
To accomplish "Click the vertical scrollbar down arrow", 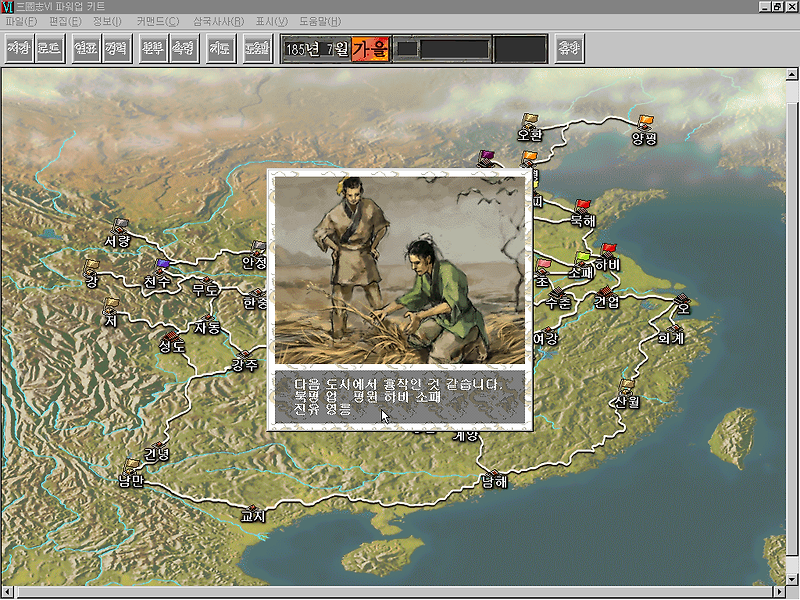I will pos(791,580).
